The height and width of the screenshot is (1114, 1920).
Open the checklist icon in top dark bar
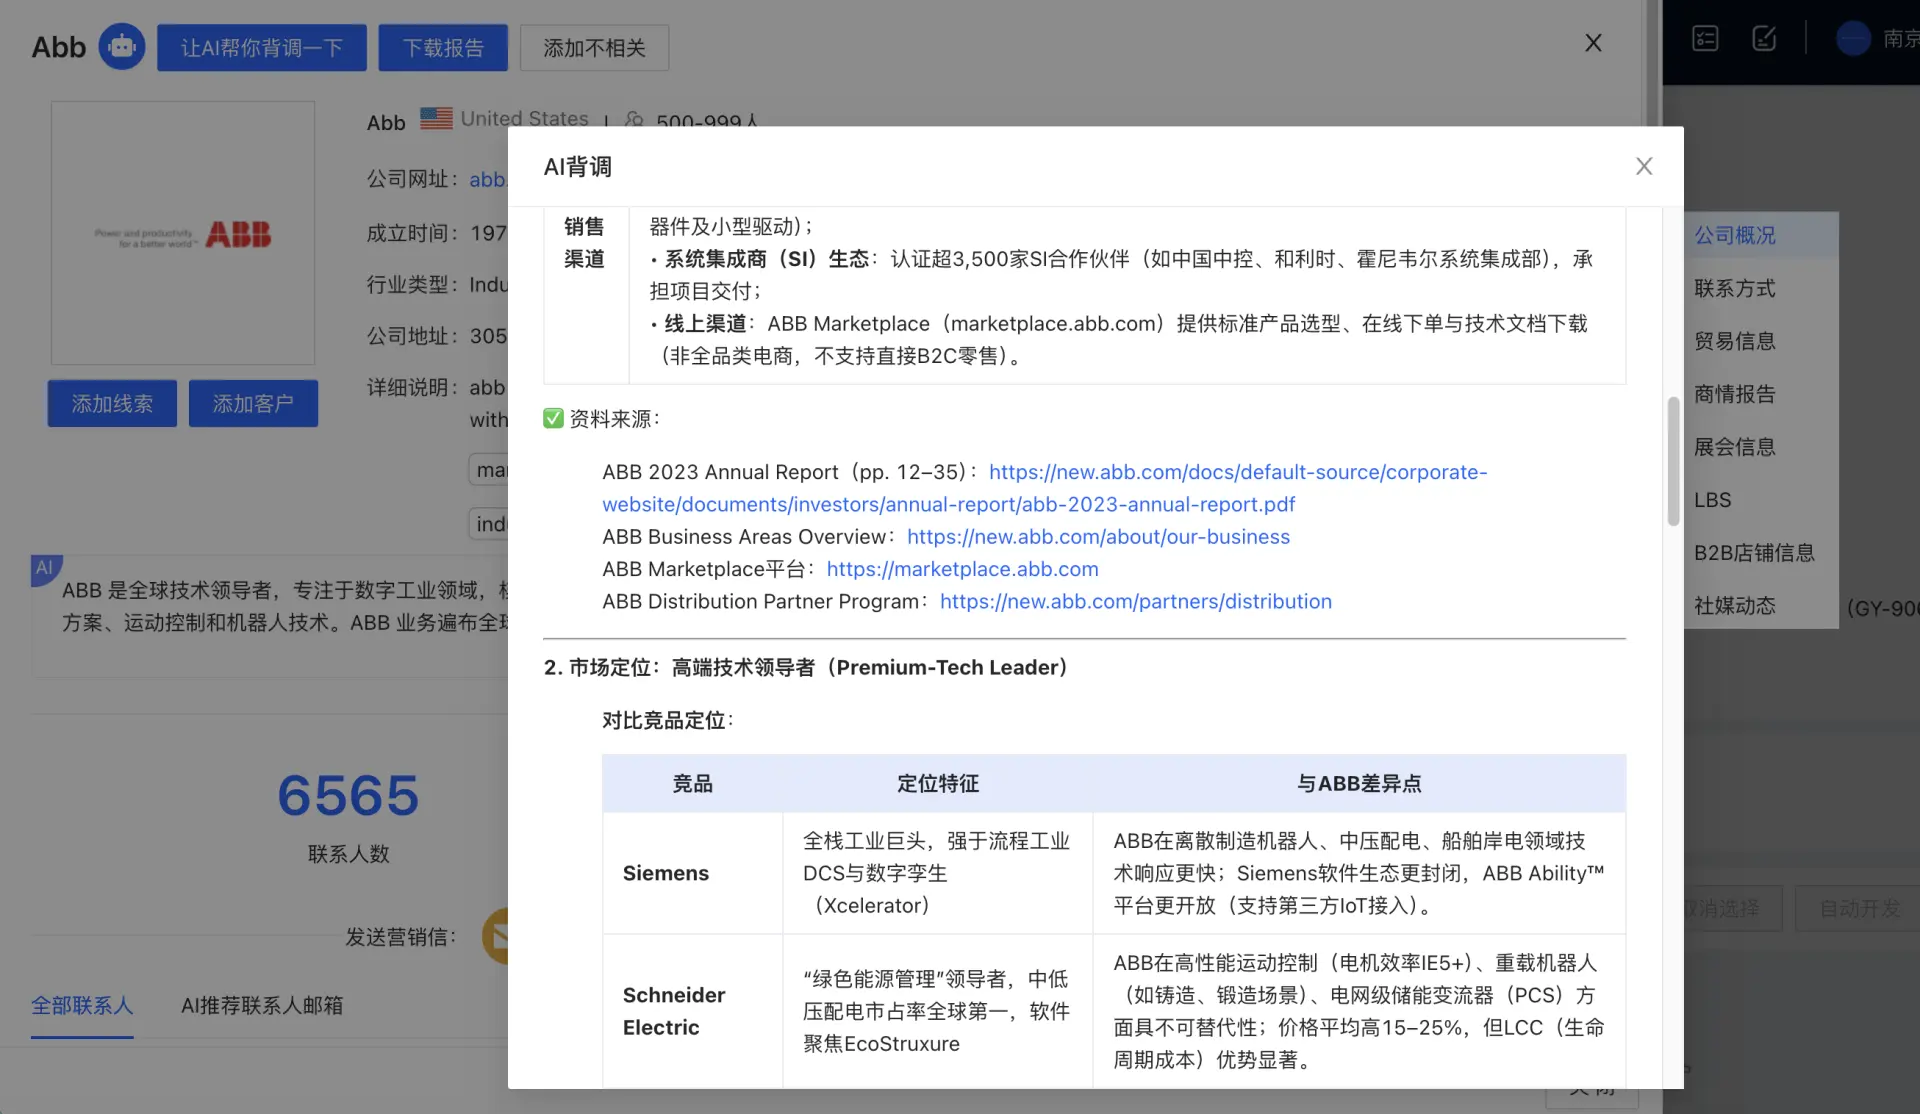(x=1705, y=39)
